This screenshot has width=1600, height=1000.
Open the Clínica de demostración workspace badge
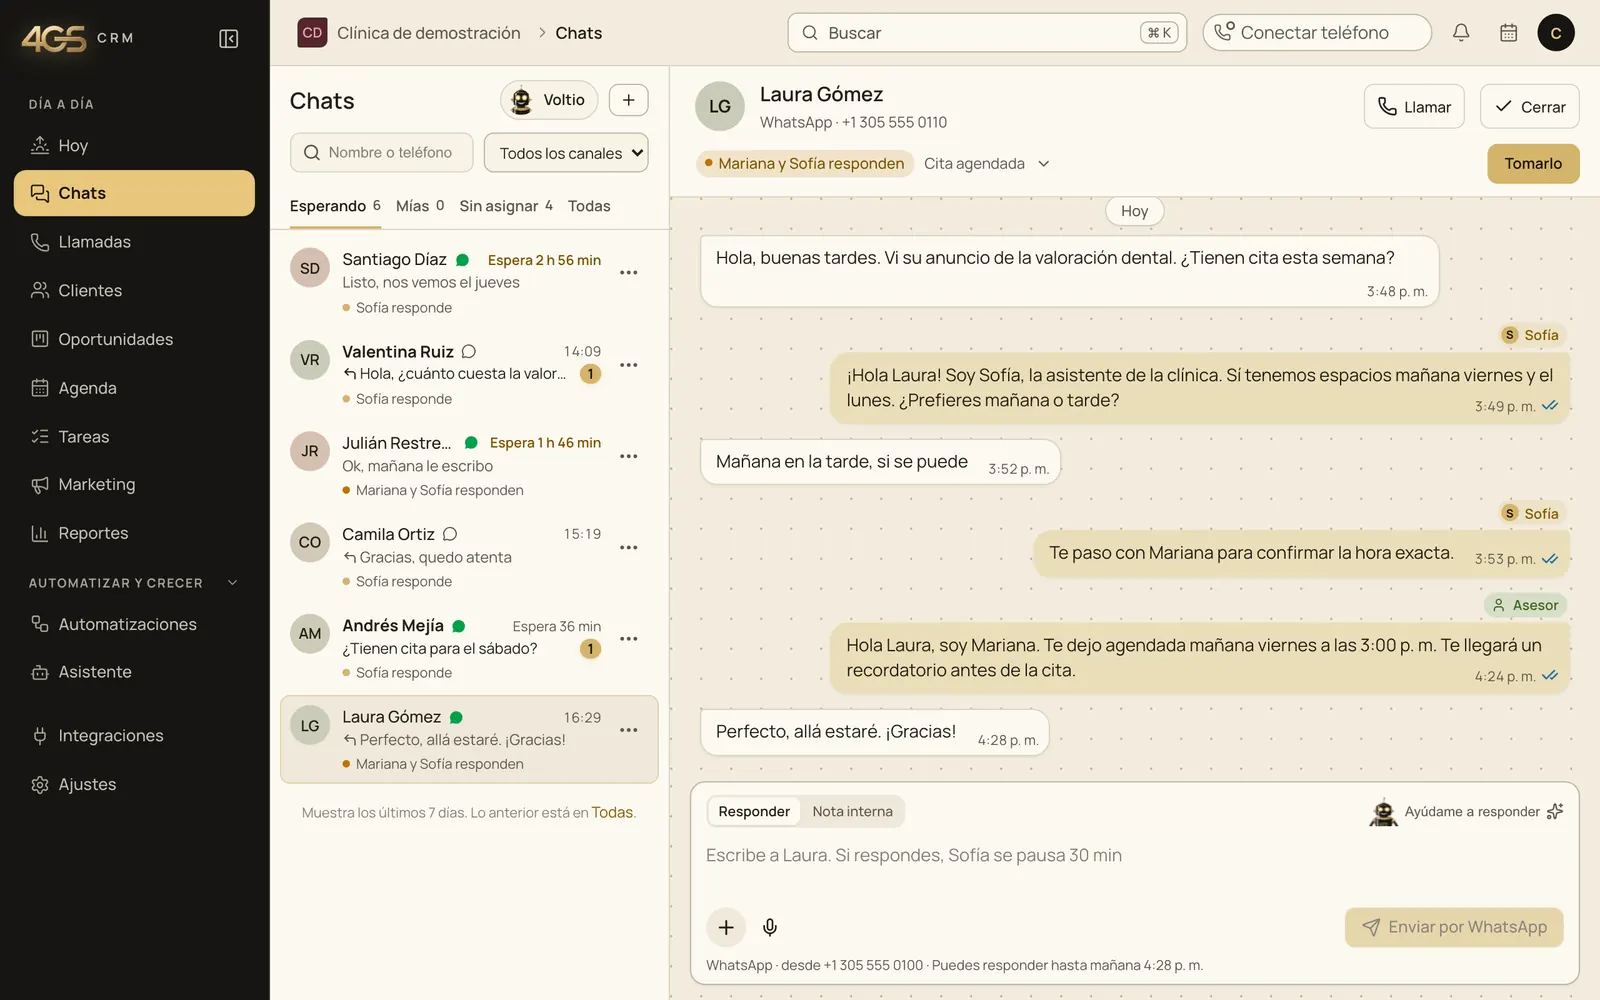(x=312, y=33)
